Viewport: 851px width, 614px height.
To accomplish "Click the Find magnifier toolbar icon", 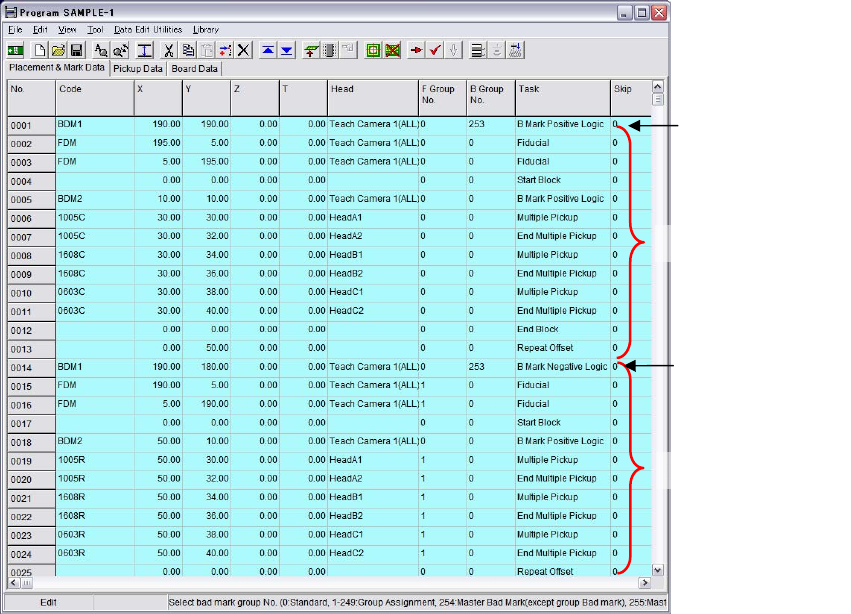I will 101,49.
